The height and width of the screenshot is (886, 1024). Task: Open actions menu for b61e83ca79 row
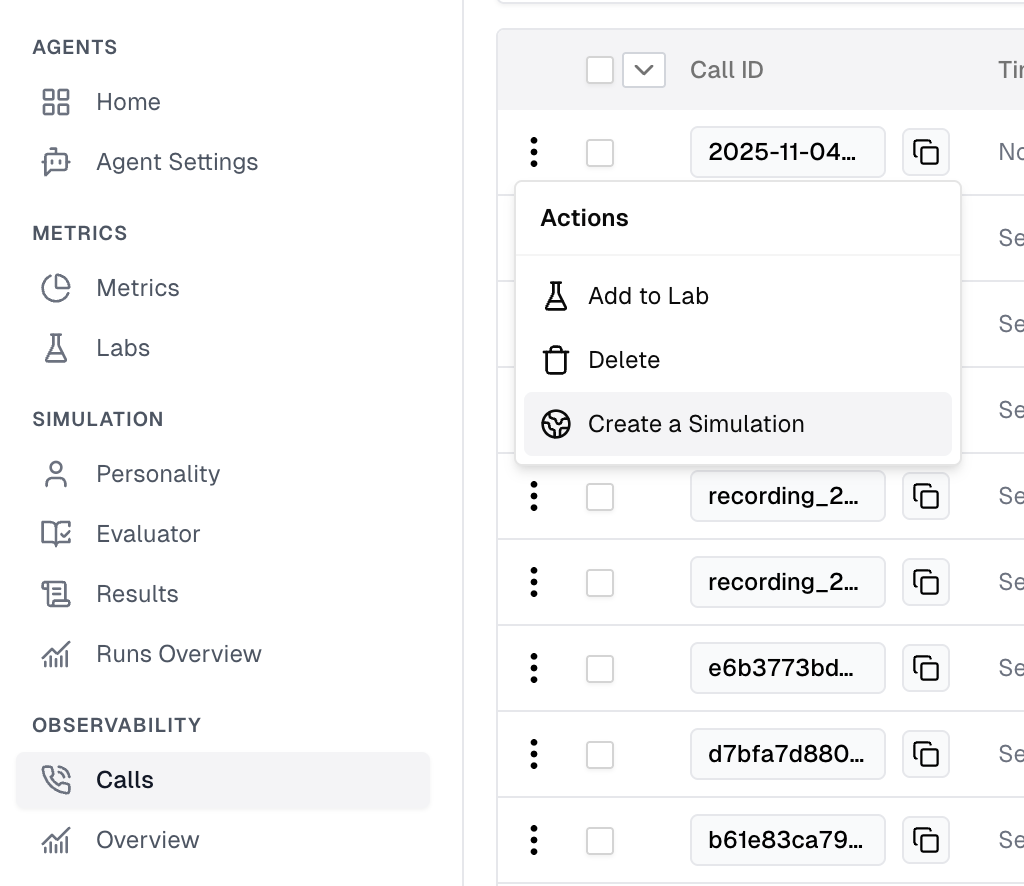coord(534,840)
